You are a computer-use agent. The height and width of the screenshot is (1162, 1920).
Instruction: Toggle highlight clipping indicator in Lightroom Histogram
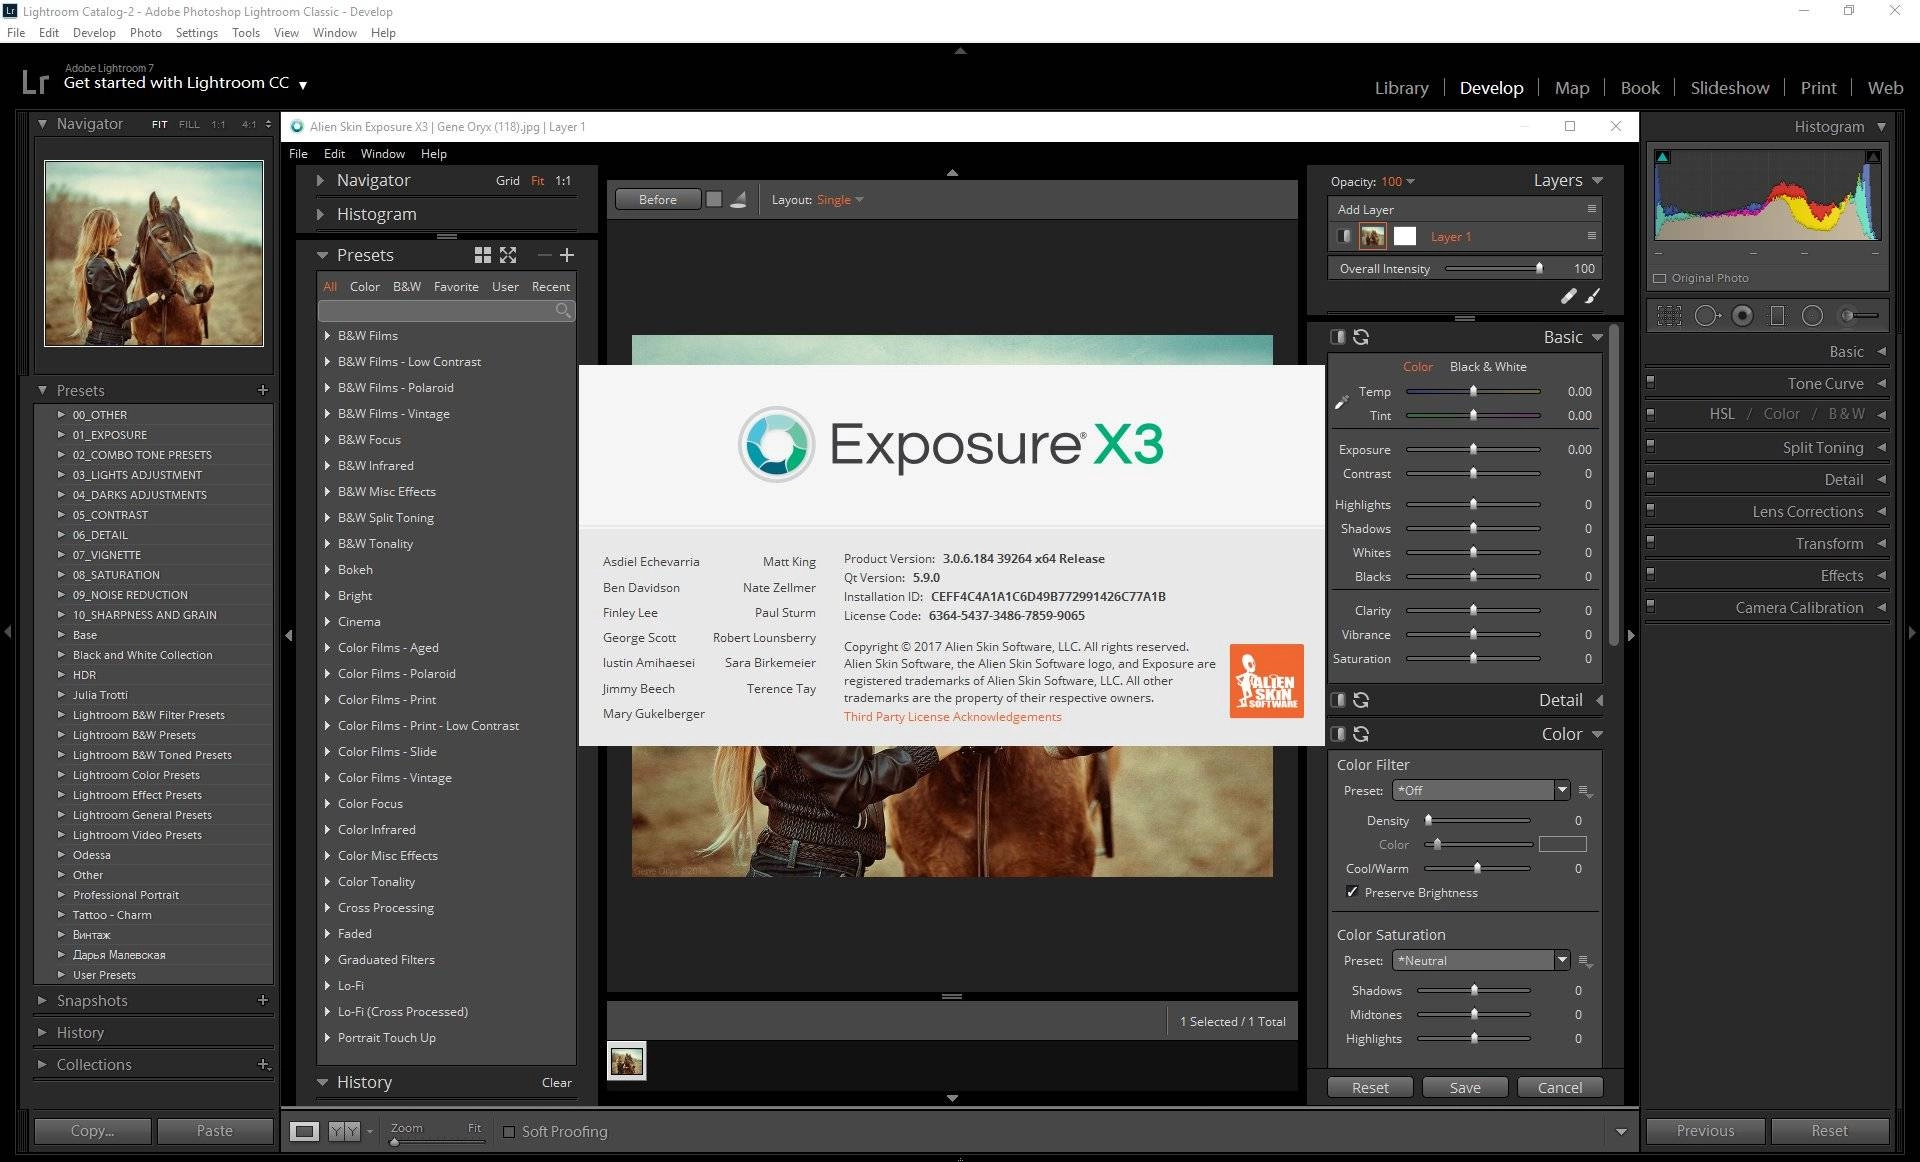[x=1873, y=157]
